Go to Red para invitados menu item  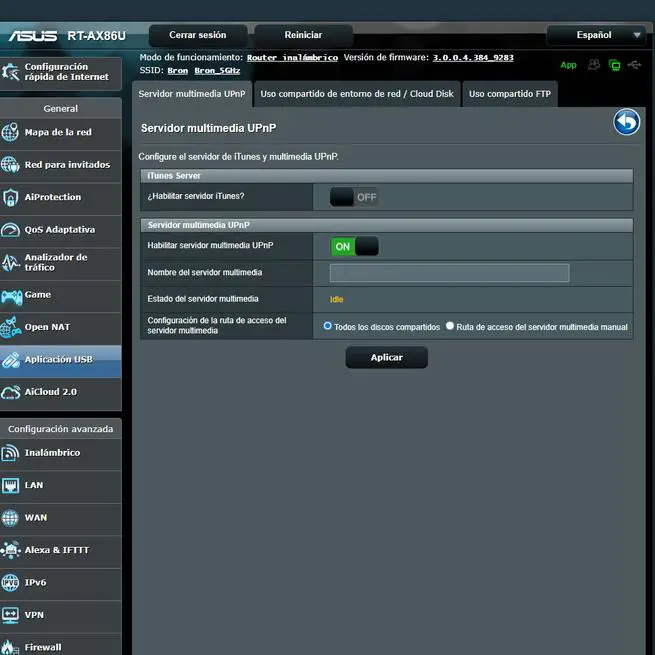pyautogui.click(x=61, y=165)
